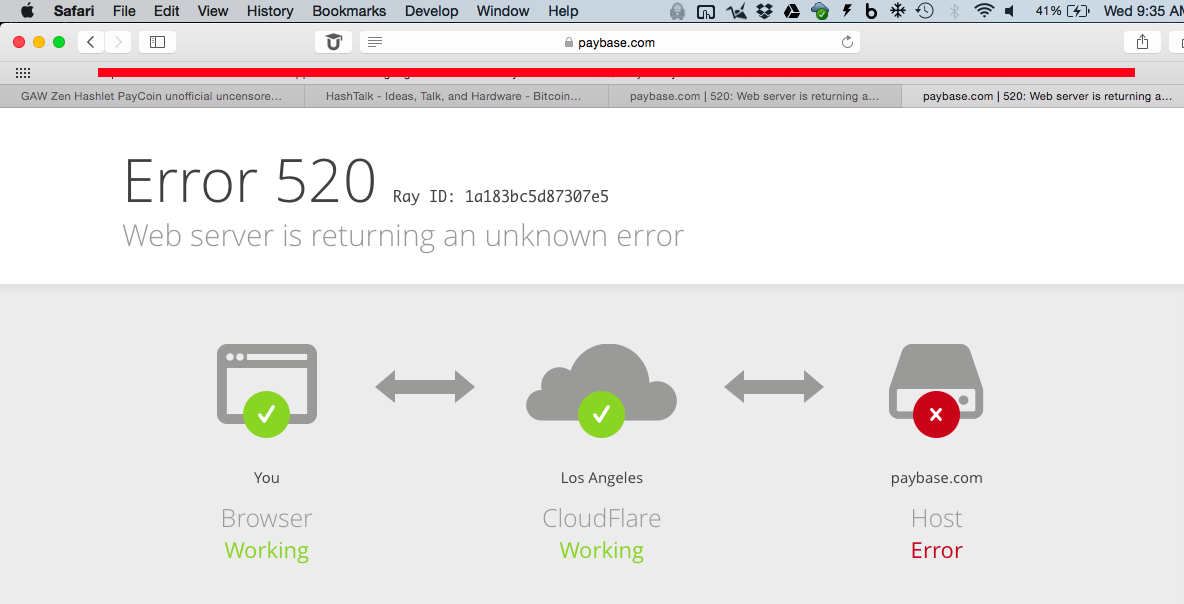Open the Develop menu
The height and width of the screenshot is (604, 1184).
[431, 11]
